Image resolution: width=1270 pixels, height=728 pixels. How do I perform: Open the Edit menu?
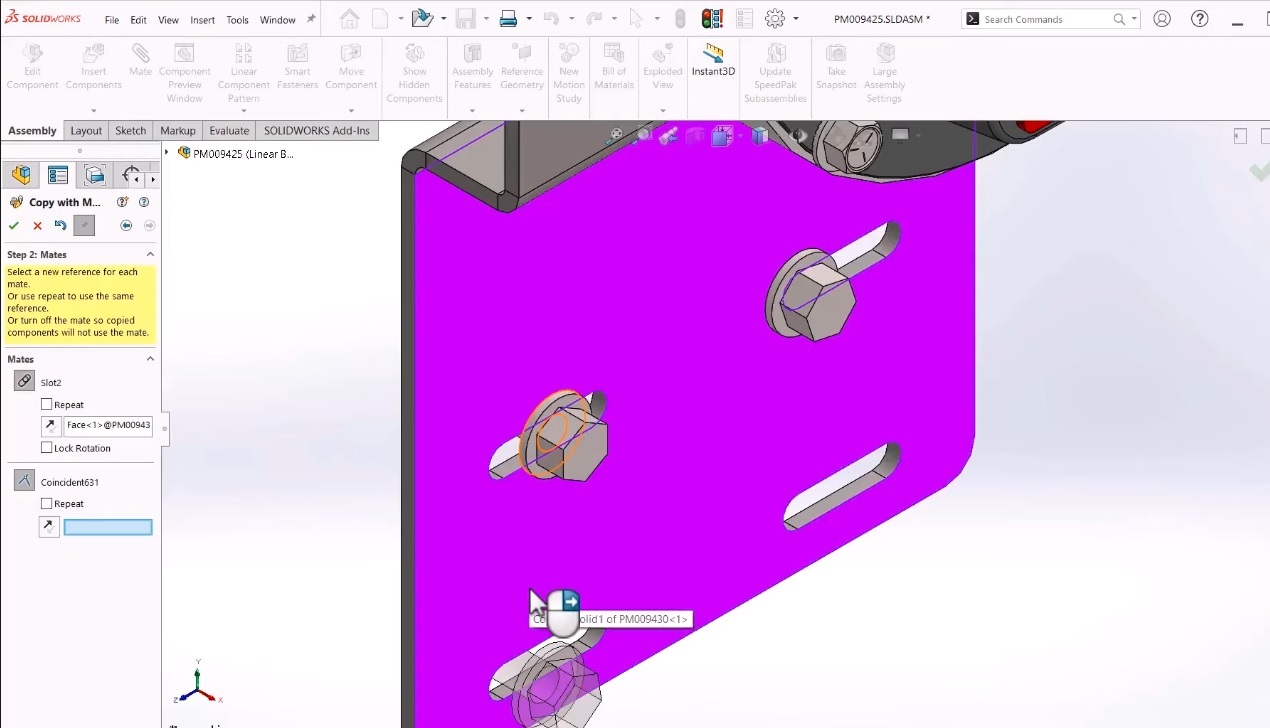pos(138,20)
